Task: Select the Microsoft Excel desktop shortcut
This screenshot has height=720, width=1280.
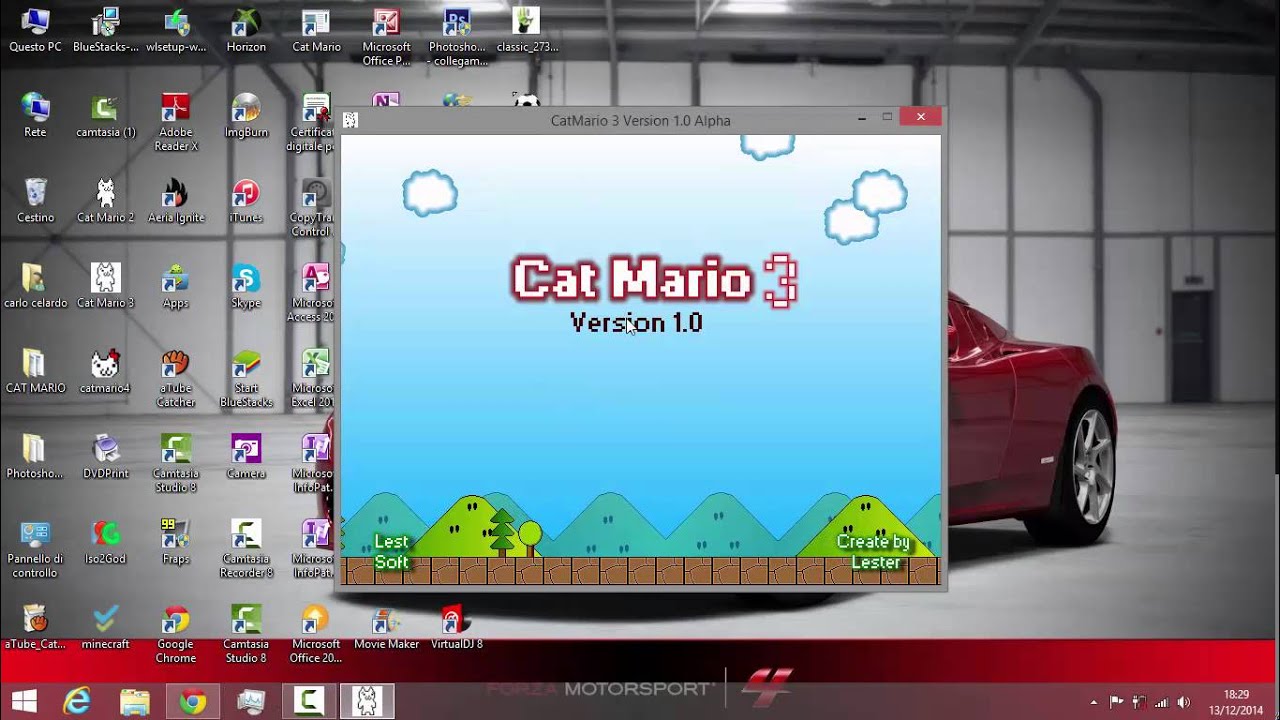Action: point(312,378)
